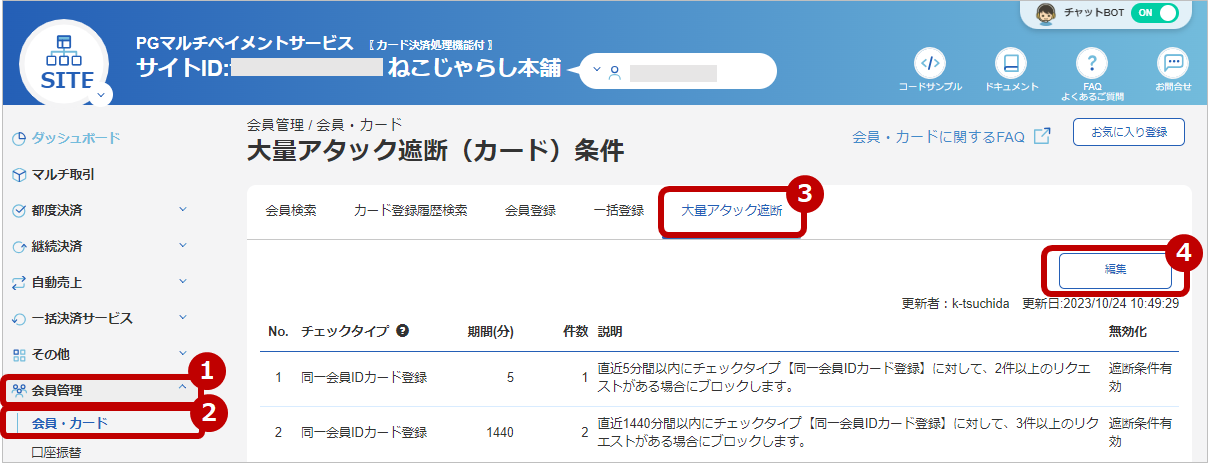
Task: Click the 編集 button
Action: [x=1115, y=269]
